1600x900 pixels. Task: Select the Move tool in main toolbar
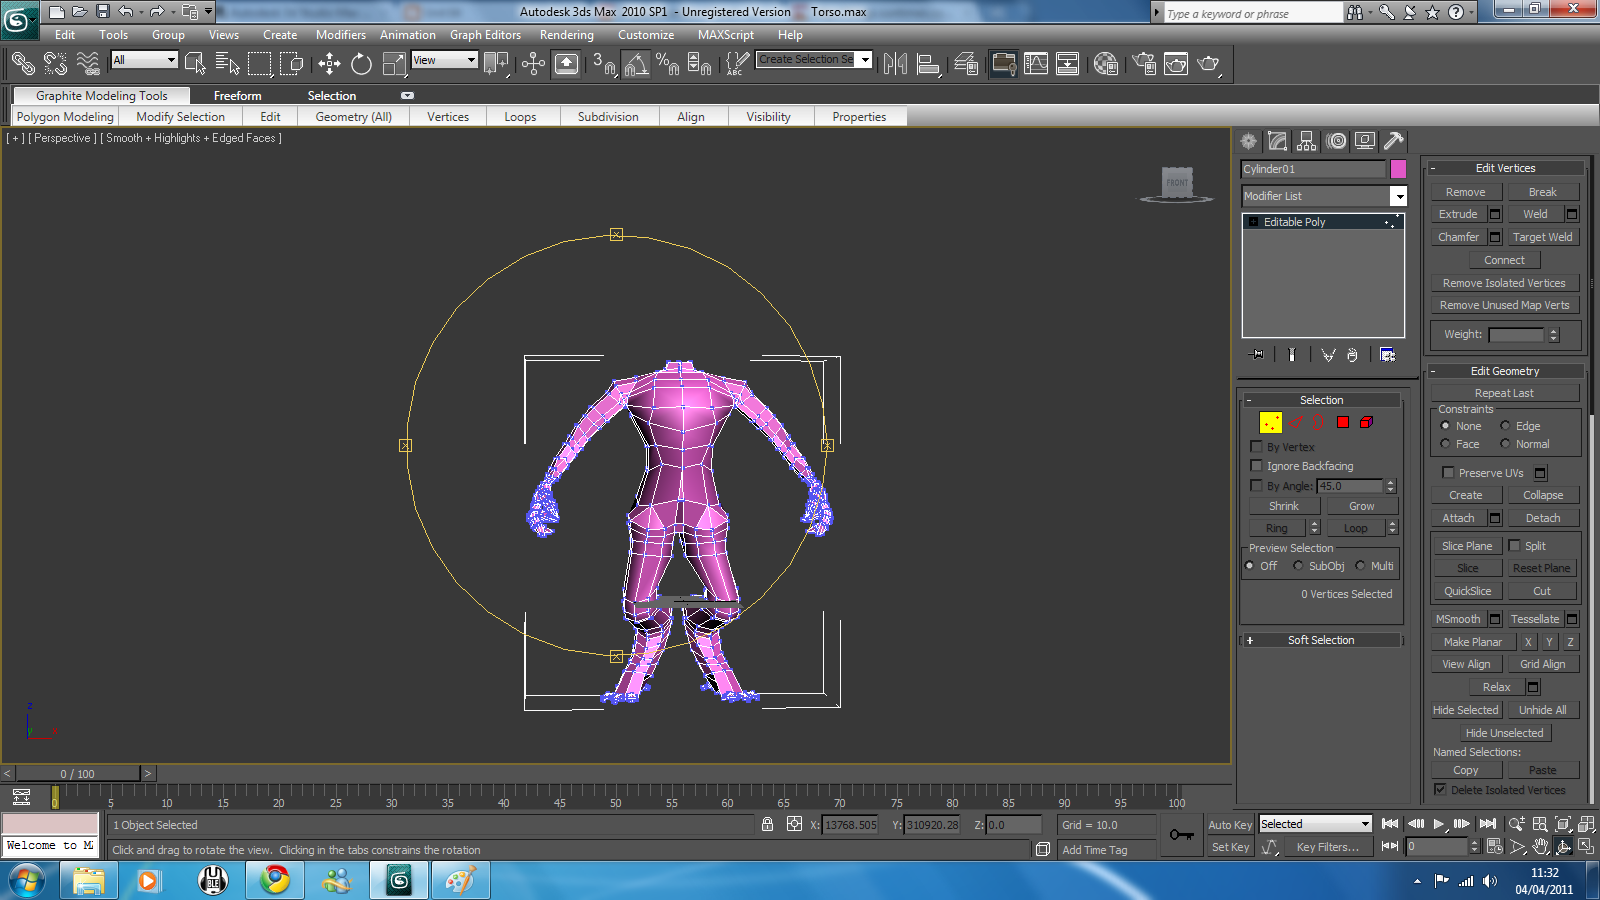(x=329, y=64)
